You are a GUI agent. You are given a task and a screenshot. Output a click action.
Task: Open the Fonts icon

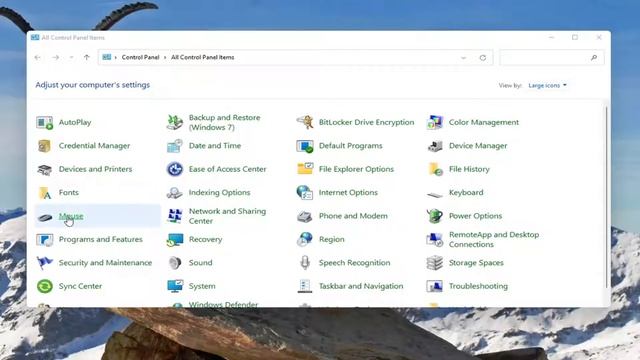(44, 193)
